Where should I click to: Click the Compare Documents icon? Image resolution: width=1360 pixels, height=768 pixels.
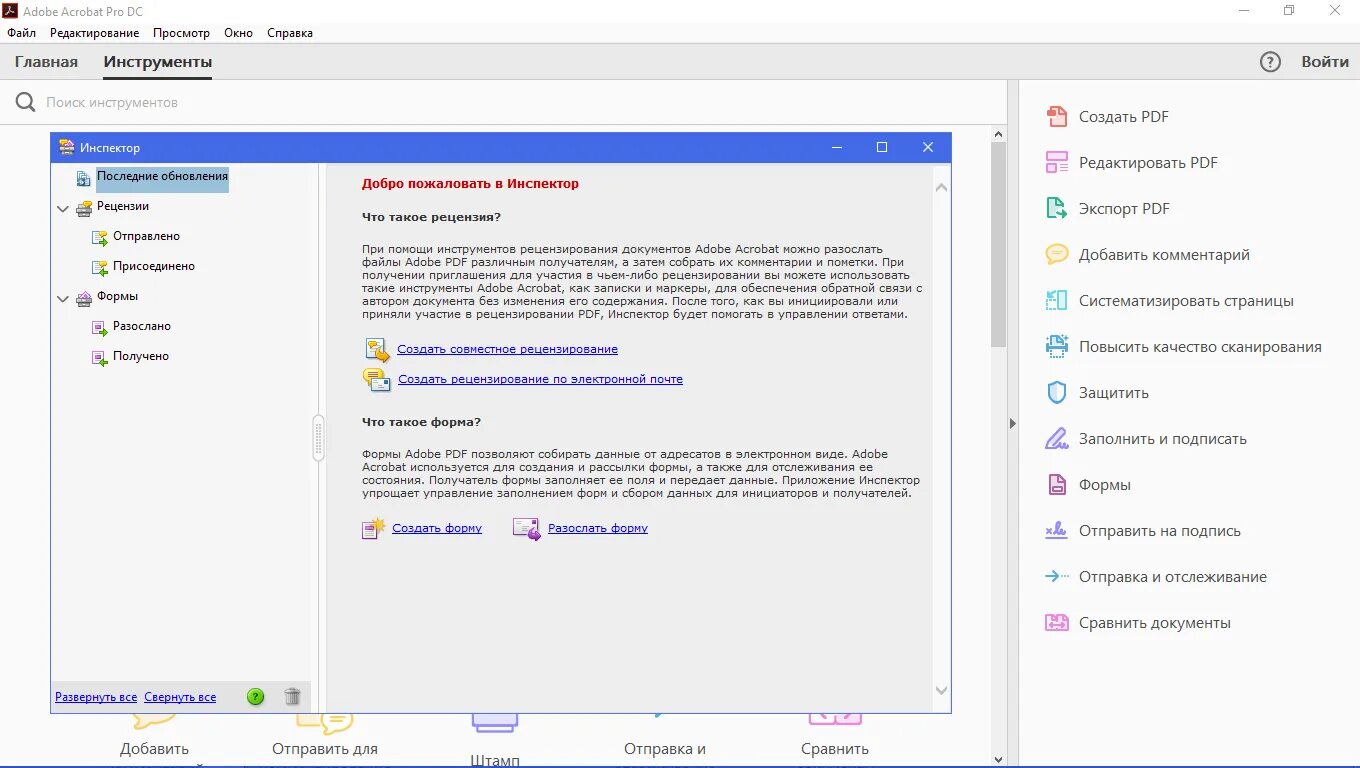1056,623
